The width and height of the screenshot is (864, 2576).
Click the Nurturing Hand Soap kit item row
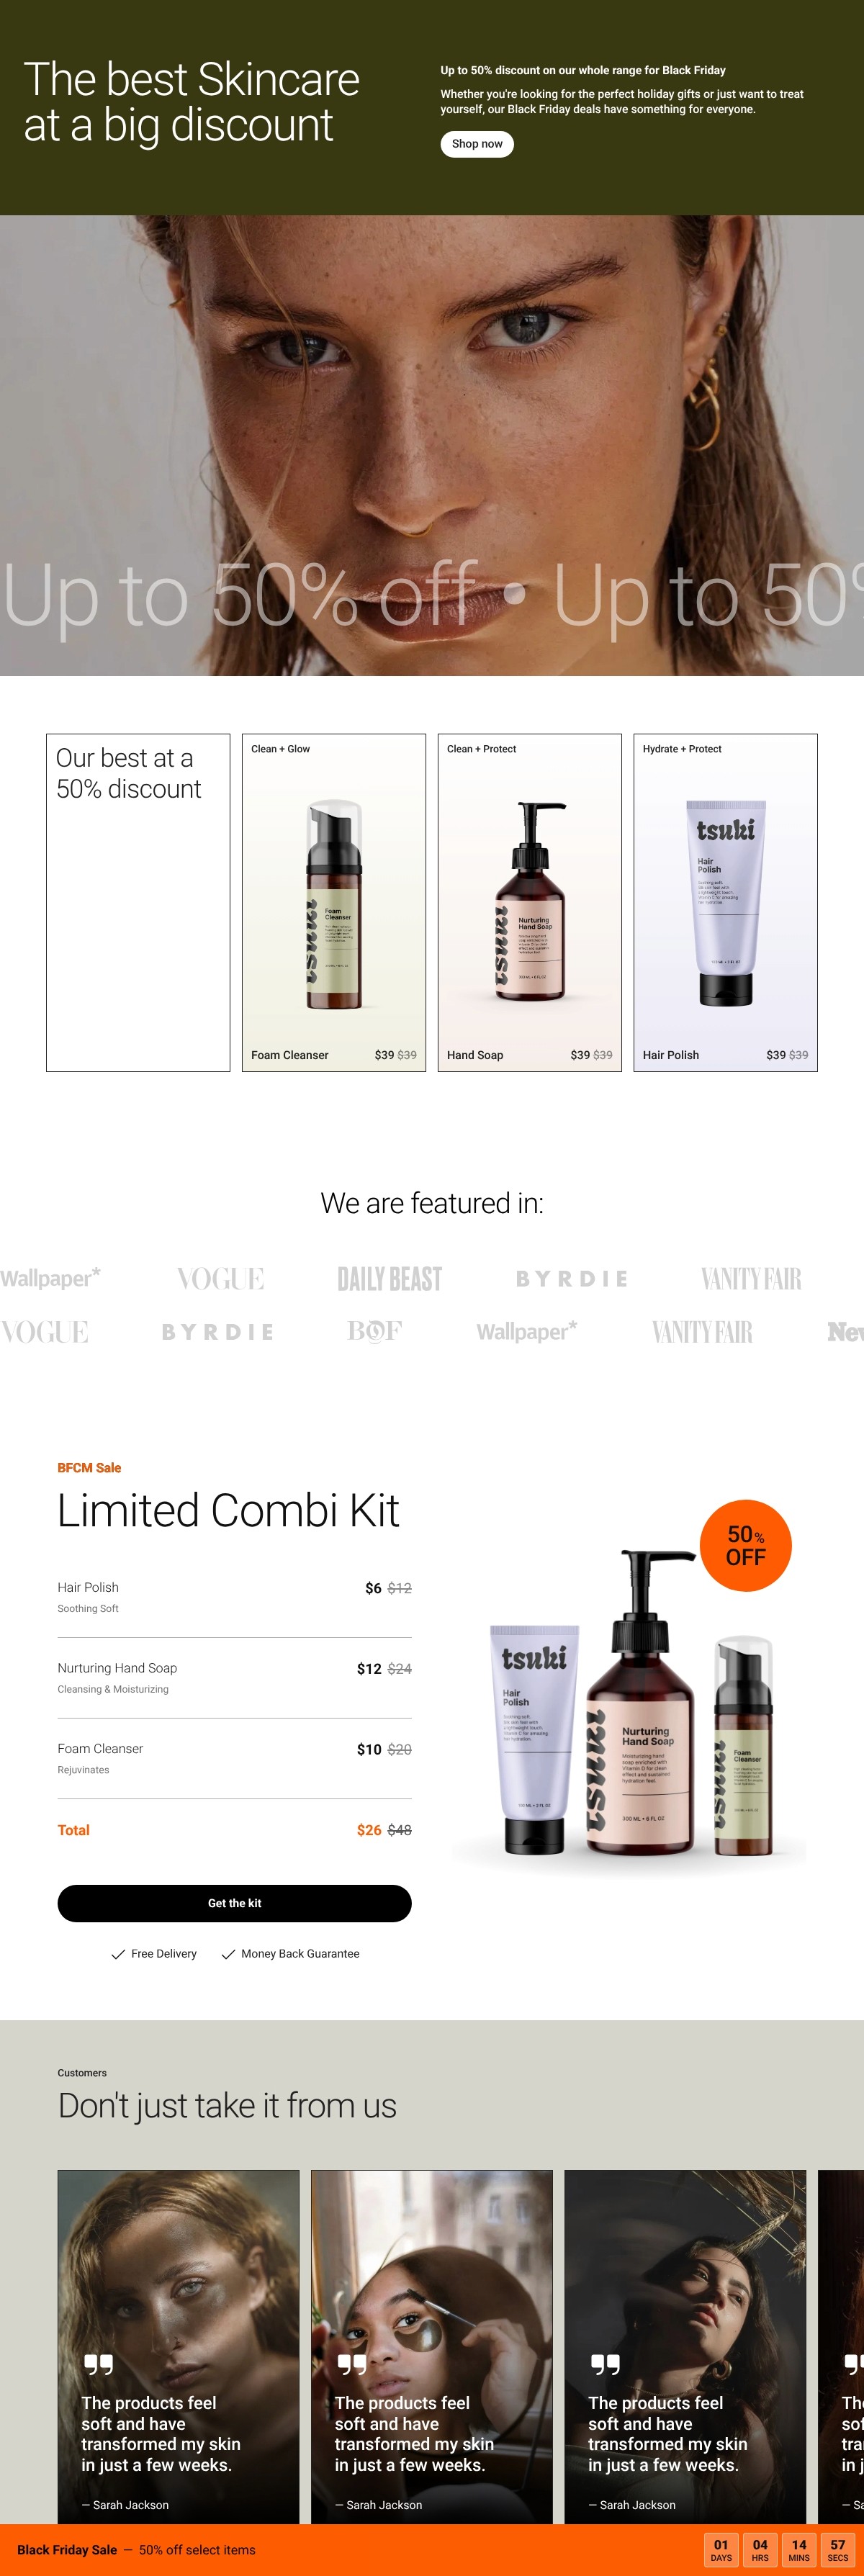coord(234,1677)
